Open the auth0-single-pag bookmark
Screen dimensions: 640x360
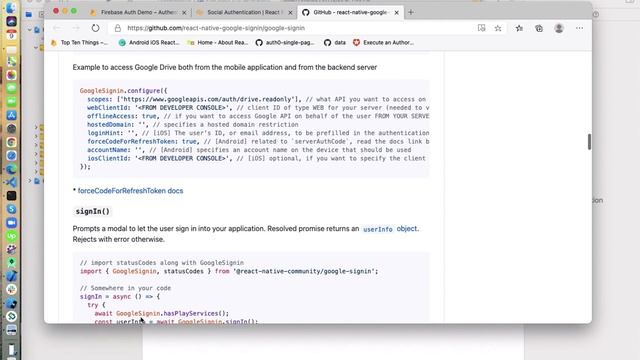285,42
